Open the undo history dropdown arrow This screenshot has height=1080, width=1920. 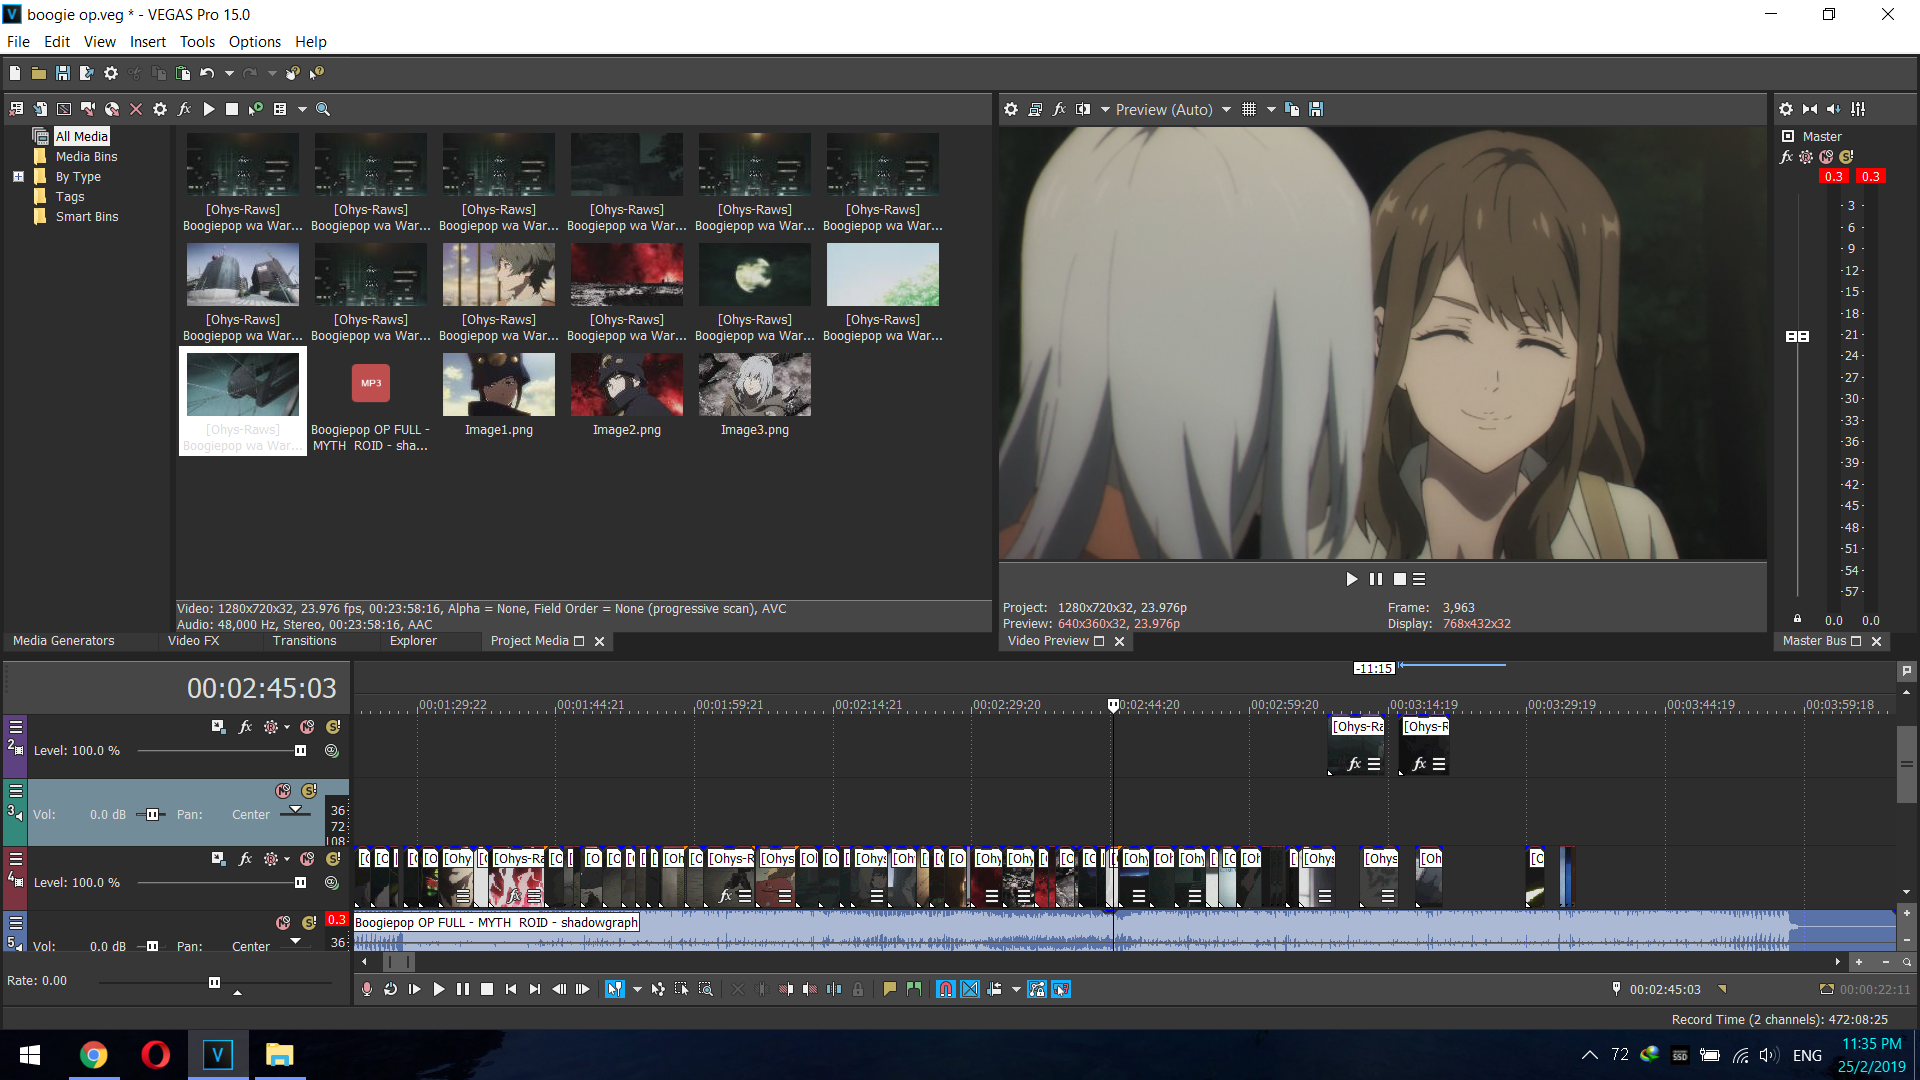pyautogui.click(x=229, y=73)
